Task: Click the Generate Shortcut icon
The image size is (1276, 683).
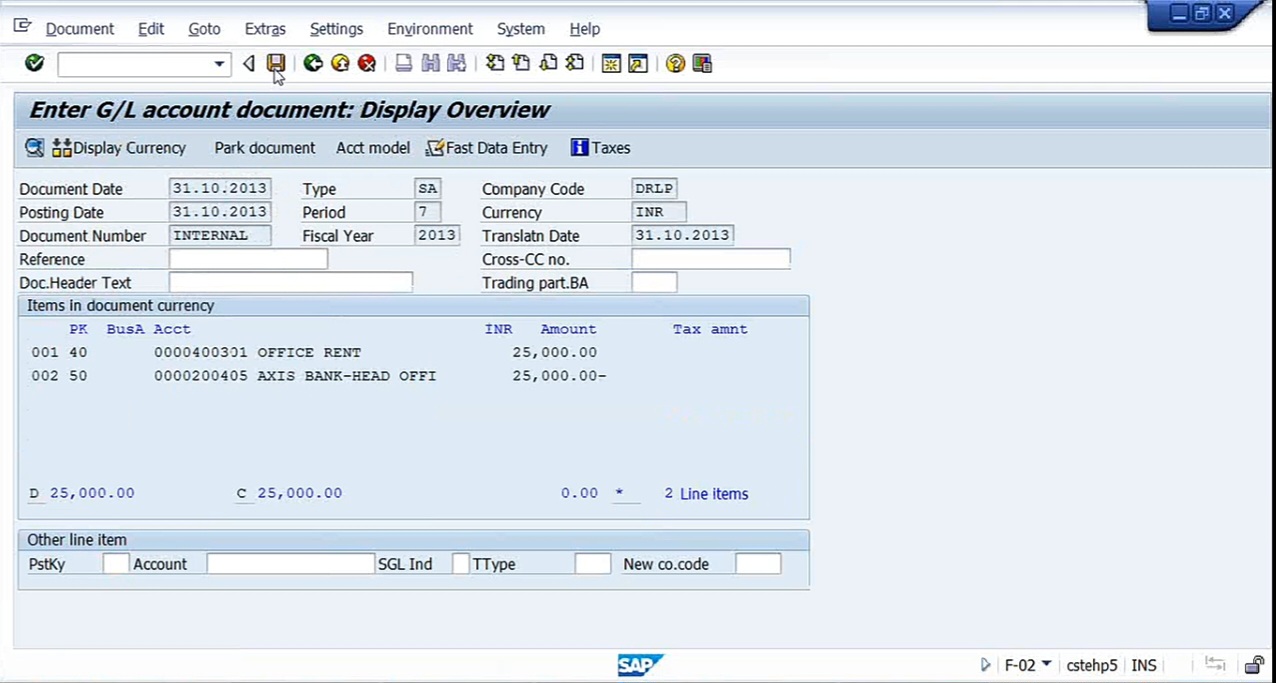Action: 638,64
